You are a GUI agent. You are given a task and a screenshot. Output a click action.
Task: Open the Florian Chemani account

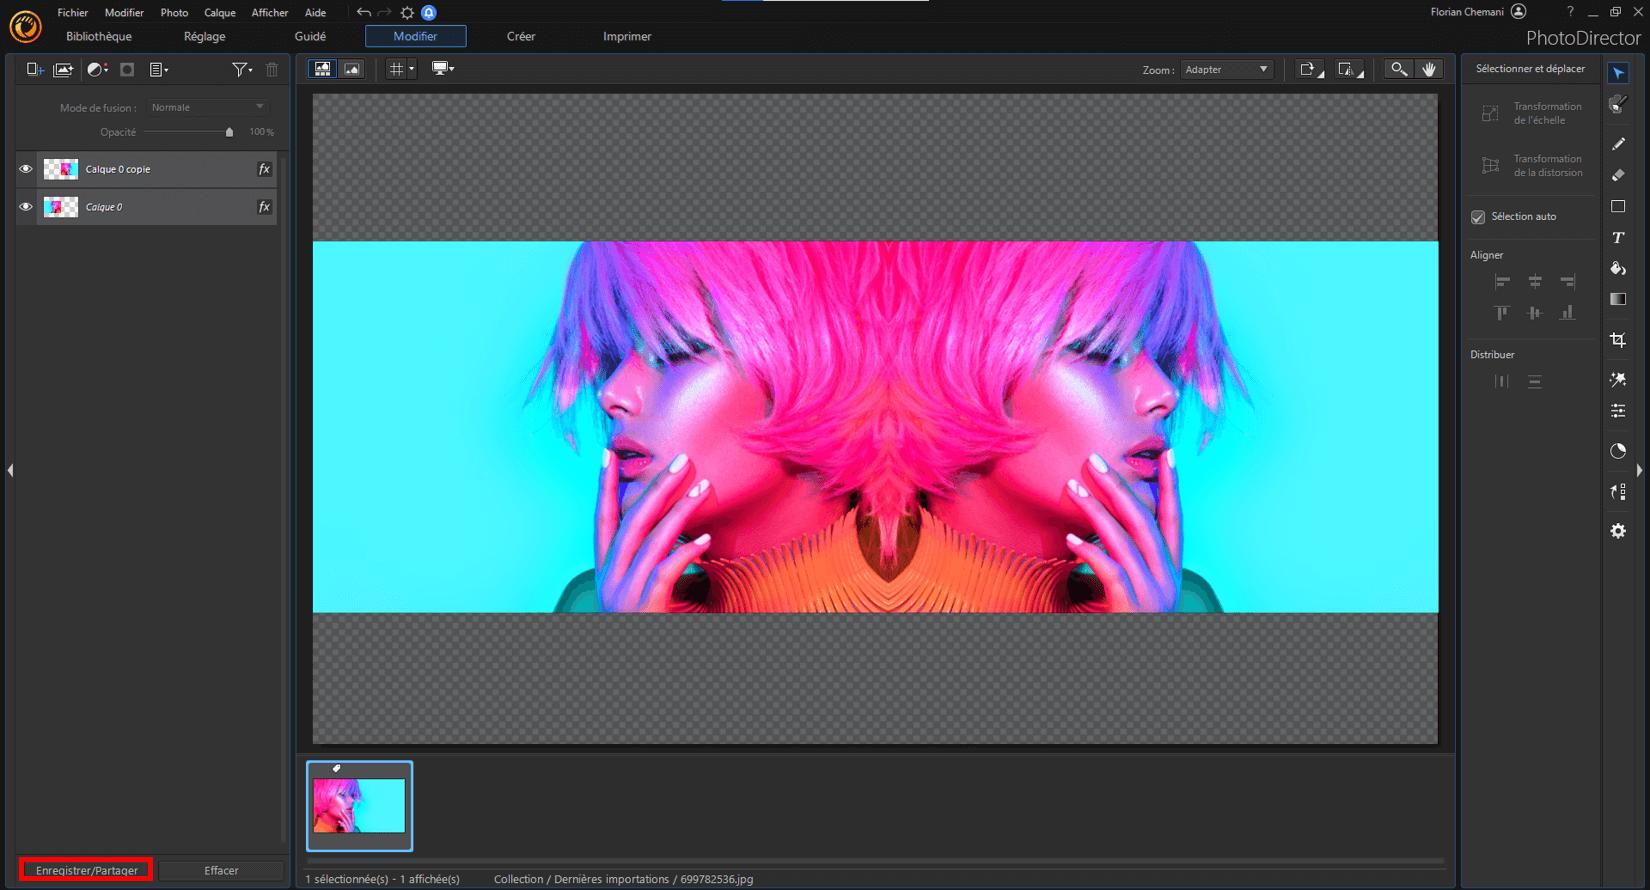tap(1478, 12)
